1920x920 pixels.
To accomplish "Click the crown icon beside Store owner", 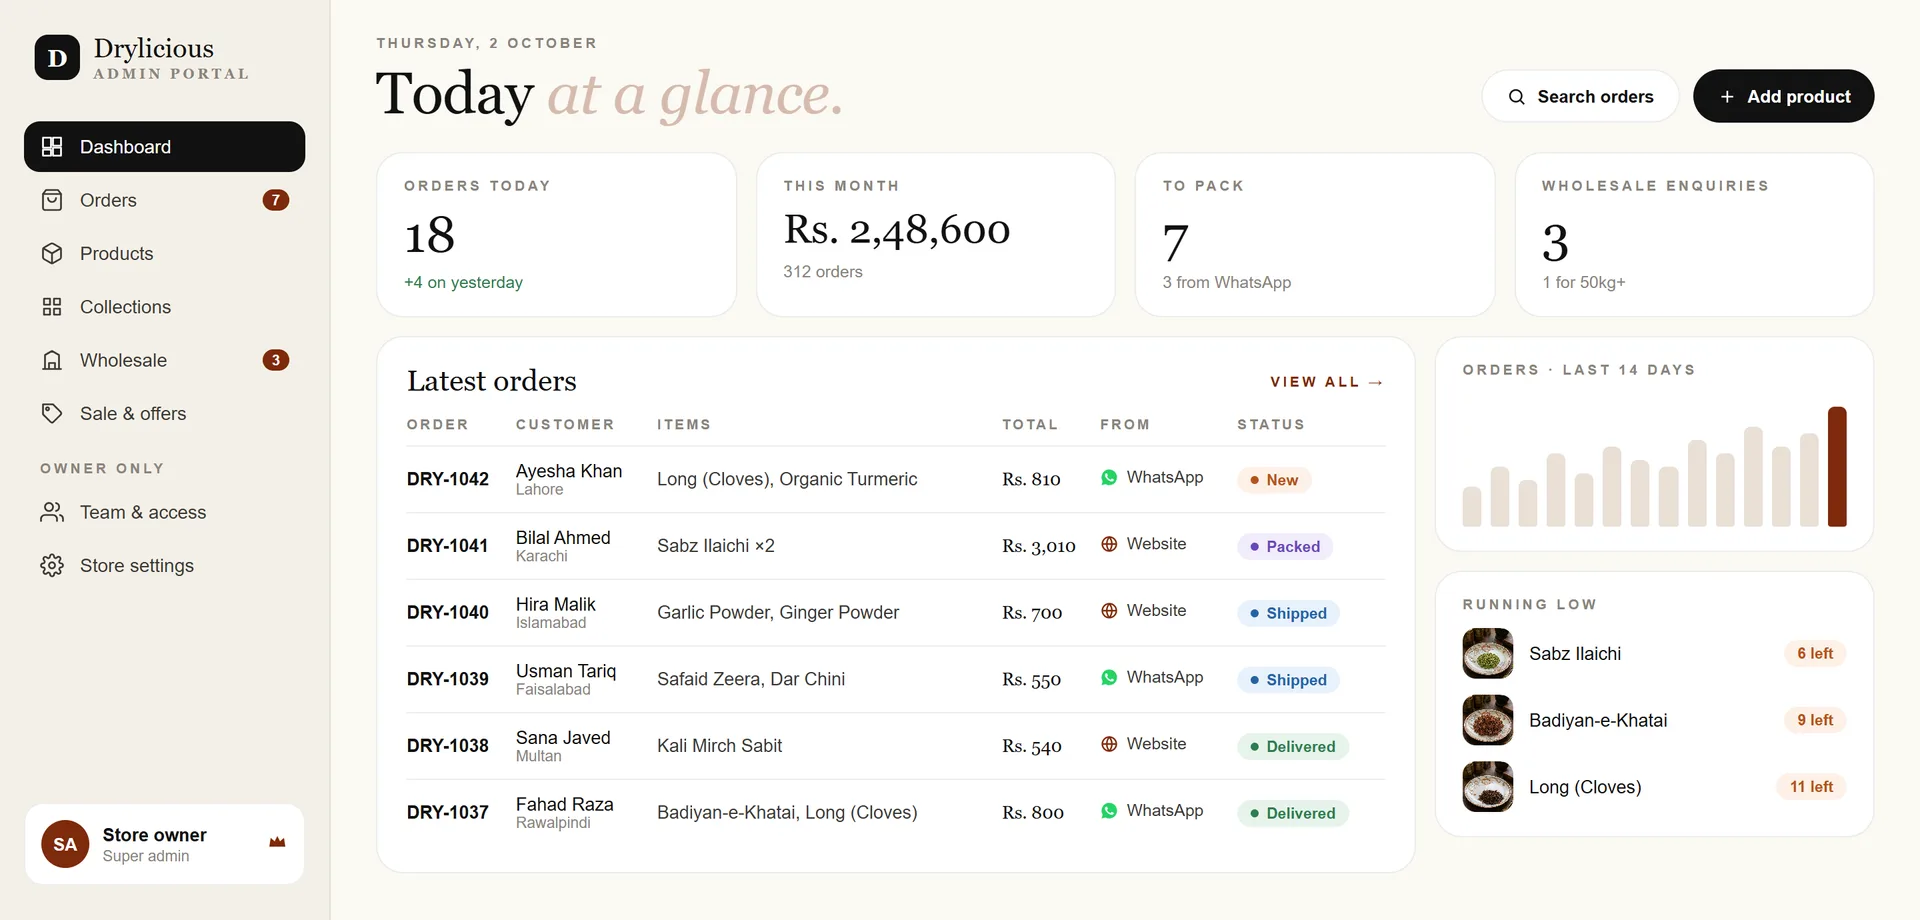I will 277,843.
